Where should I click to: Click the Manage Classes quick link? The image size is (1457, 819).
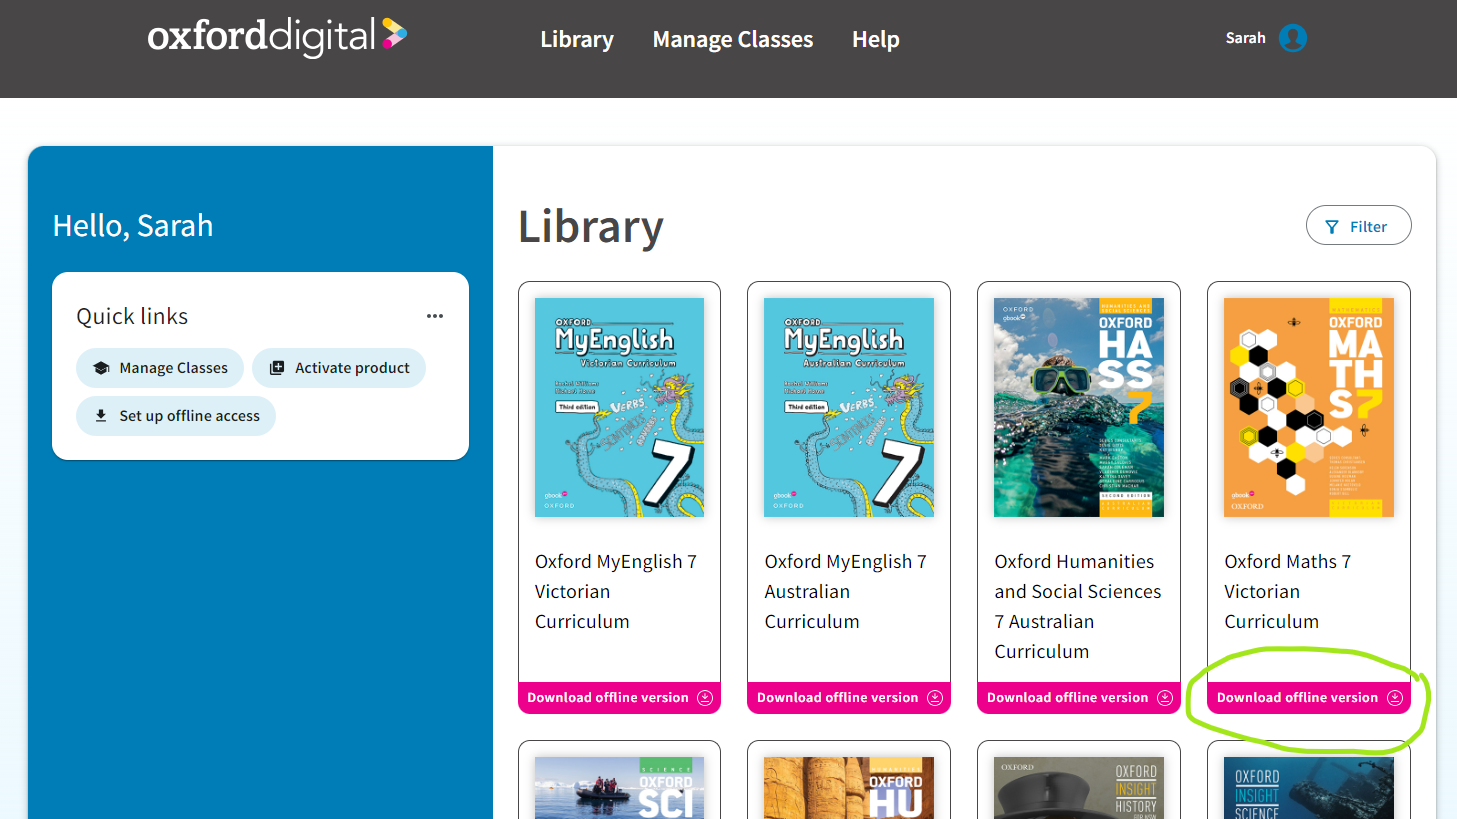click(x=160, y=368)
